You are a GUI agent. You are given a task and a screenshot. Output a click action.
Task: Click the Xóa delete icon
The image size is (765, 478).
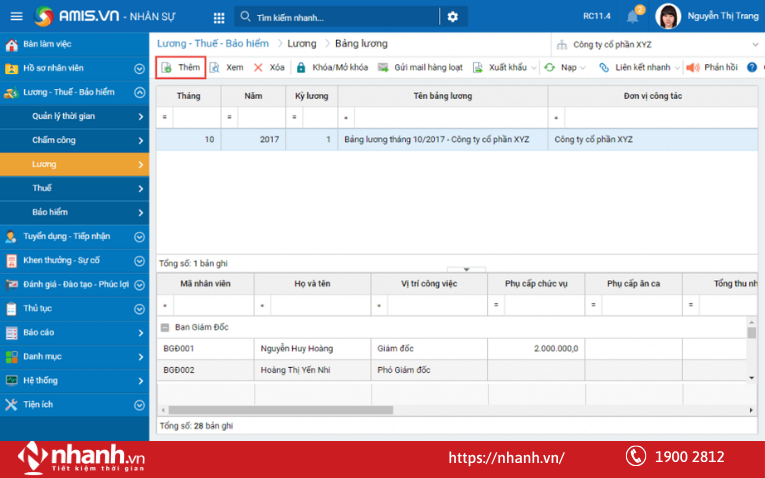click(258, 68)
